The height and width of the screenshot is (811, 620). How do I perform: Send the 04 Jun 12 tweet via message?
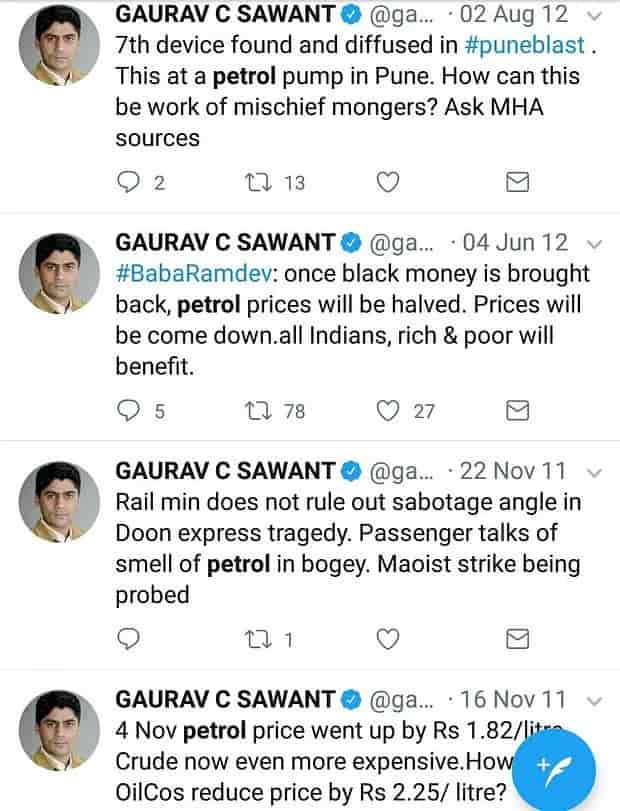518,409
